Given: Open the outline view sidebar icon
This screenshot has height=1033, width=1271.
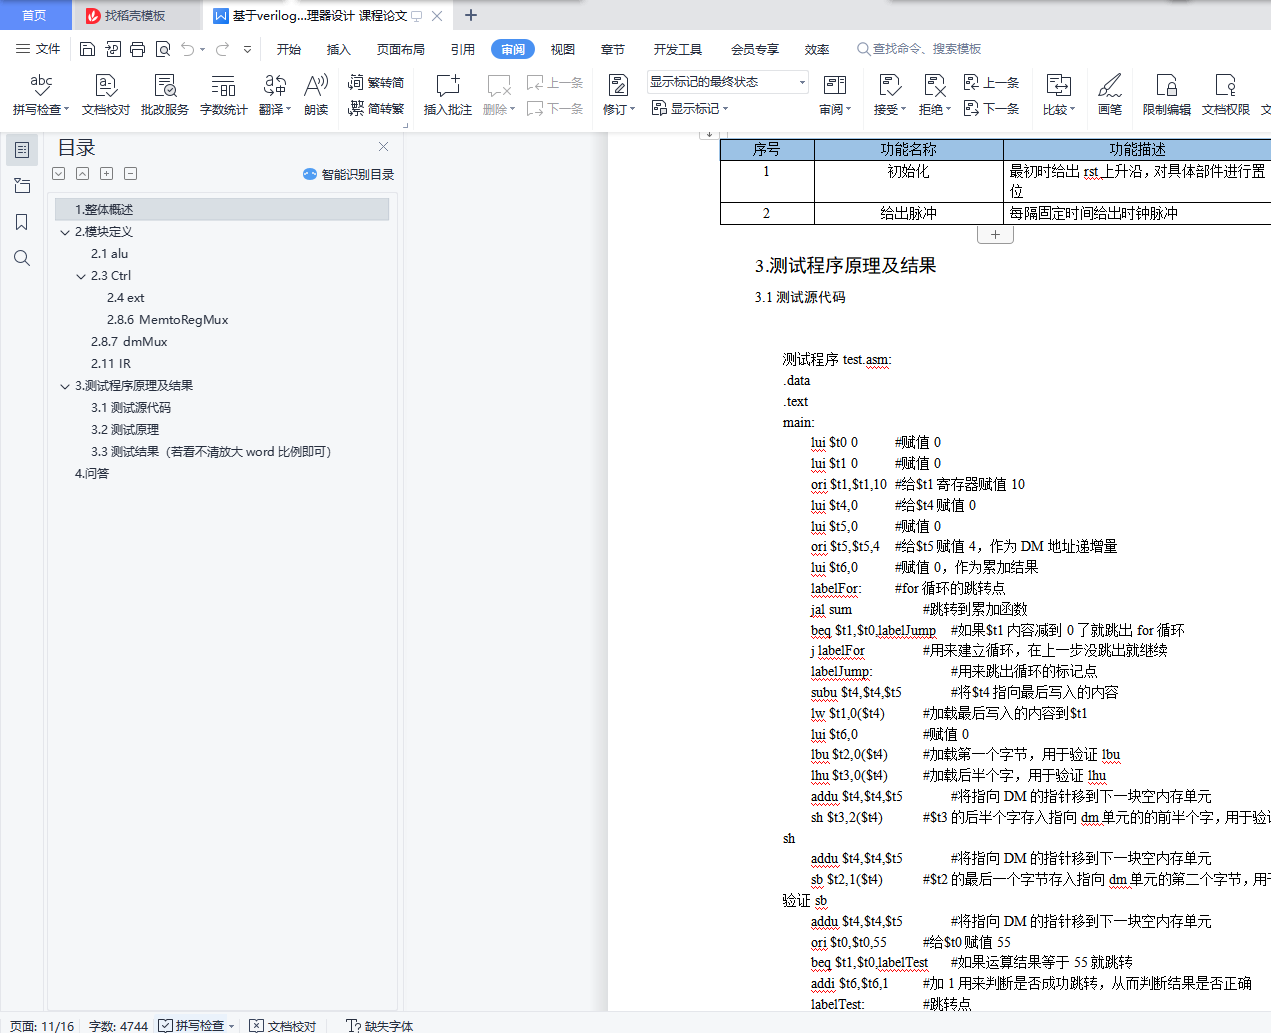Looking at the screenshot, I should (22, 150).
